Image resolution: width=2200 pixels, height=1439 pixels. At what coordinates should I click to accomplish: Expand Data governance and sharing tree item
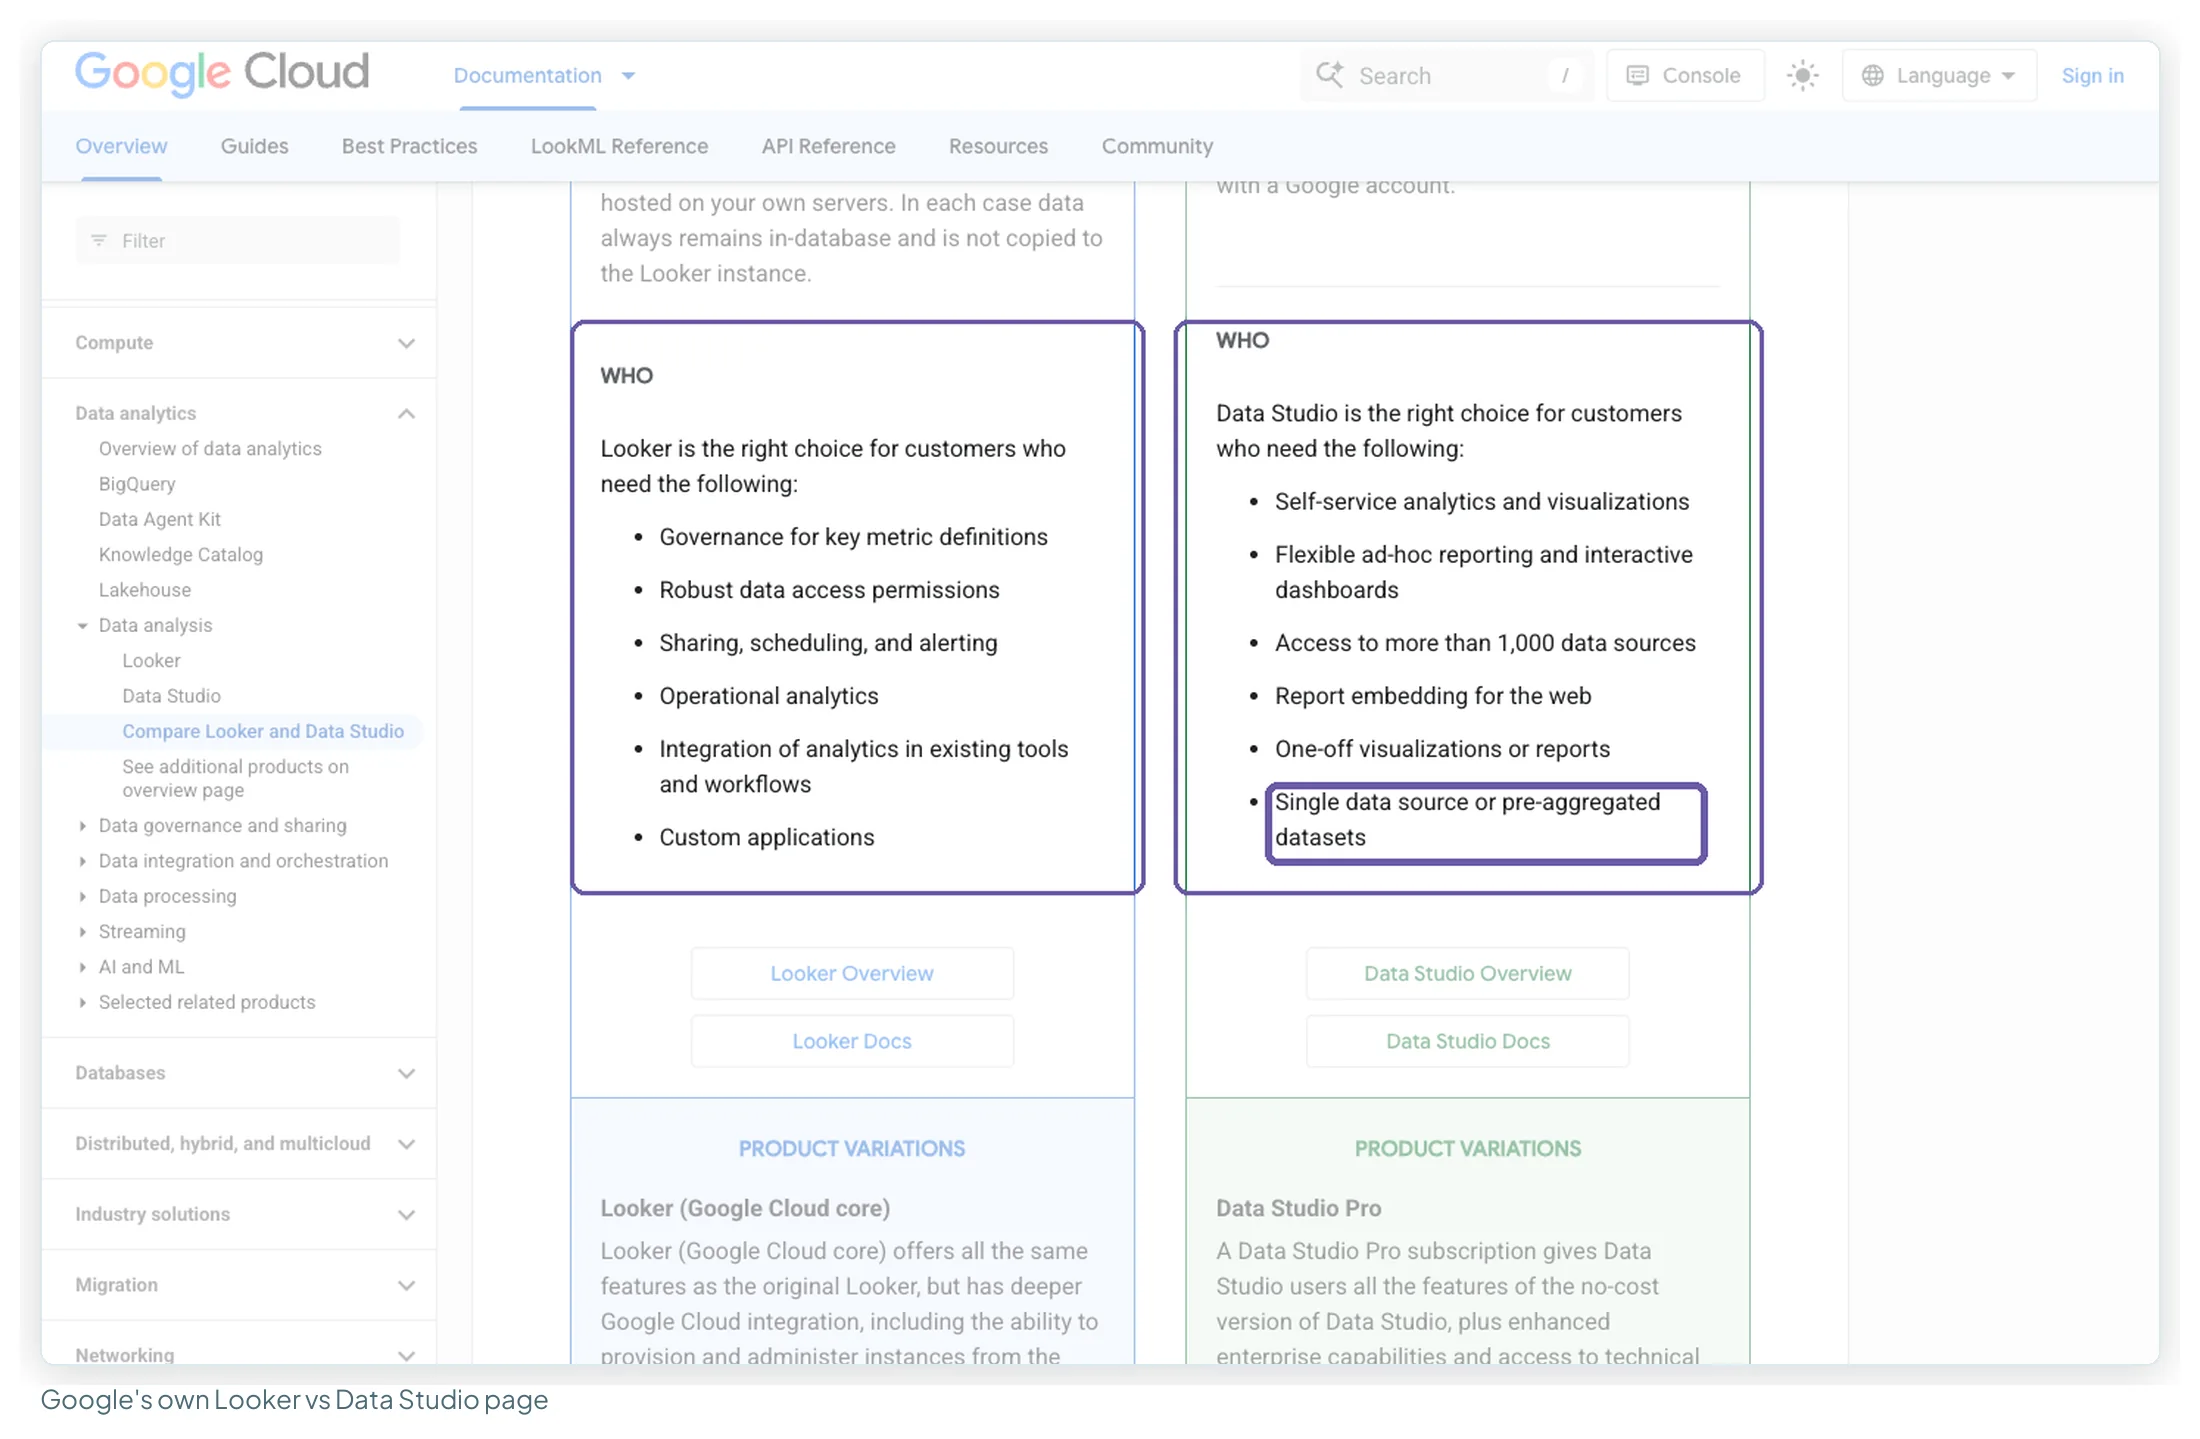coord(83,825)
